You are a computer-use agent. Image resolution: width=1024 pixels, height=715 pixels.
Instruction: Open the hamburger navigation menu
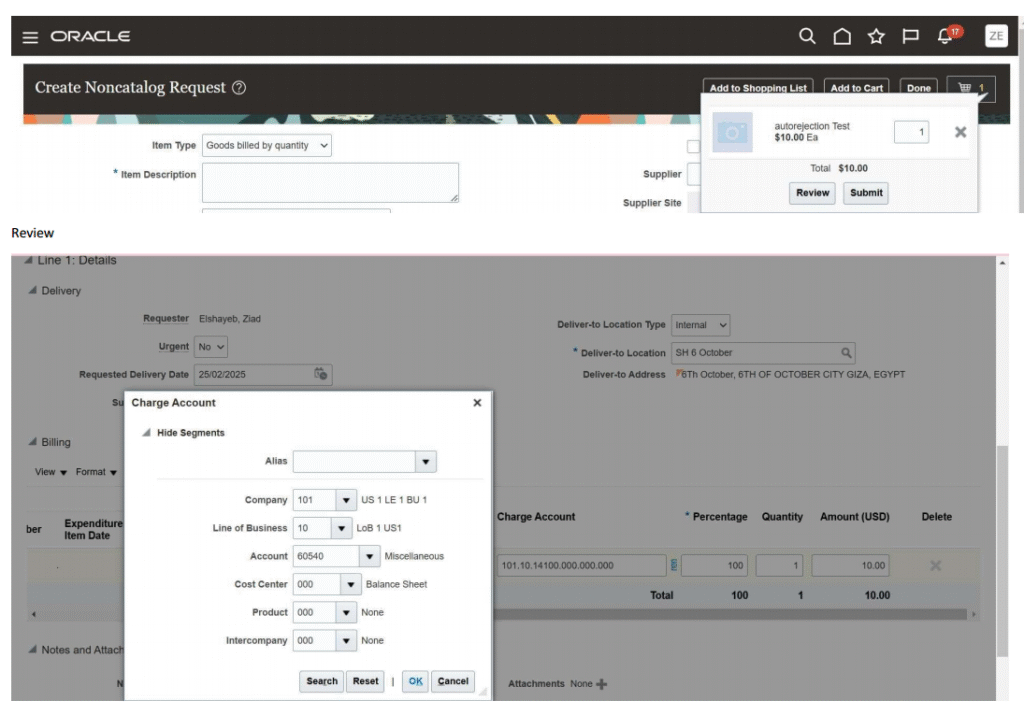(x=30, y=37)
